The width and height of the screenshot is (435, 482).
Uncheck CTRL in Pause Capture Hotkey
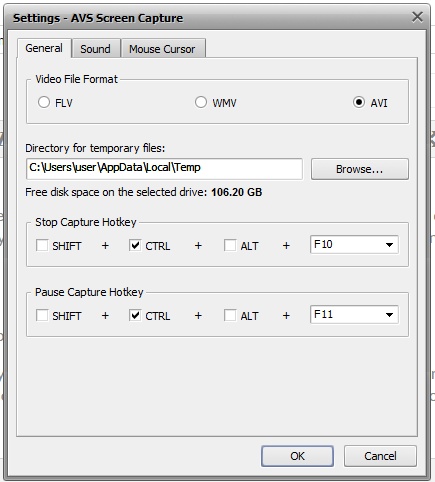click(x=135, y=315)
